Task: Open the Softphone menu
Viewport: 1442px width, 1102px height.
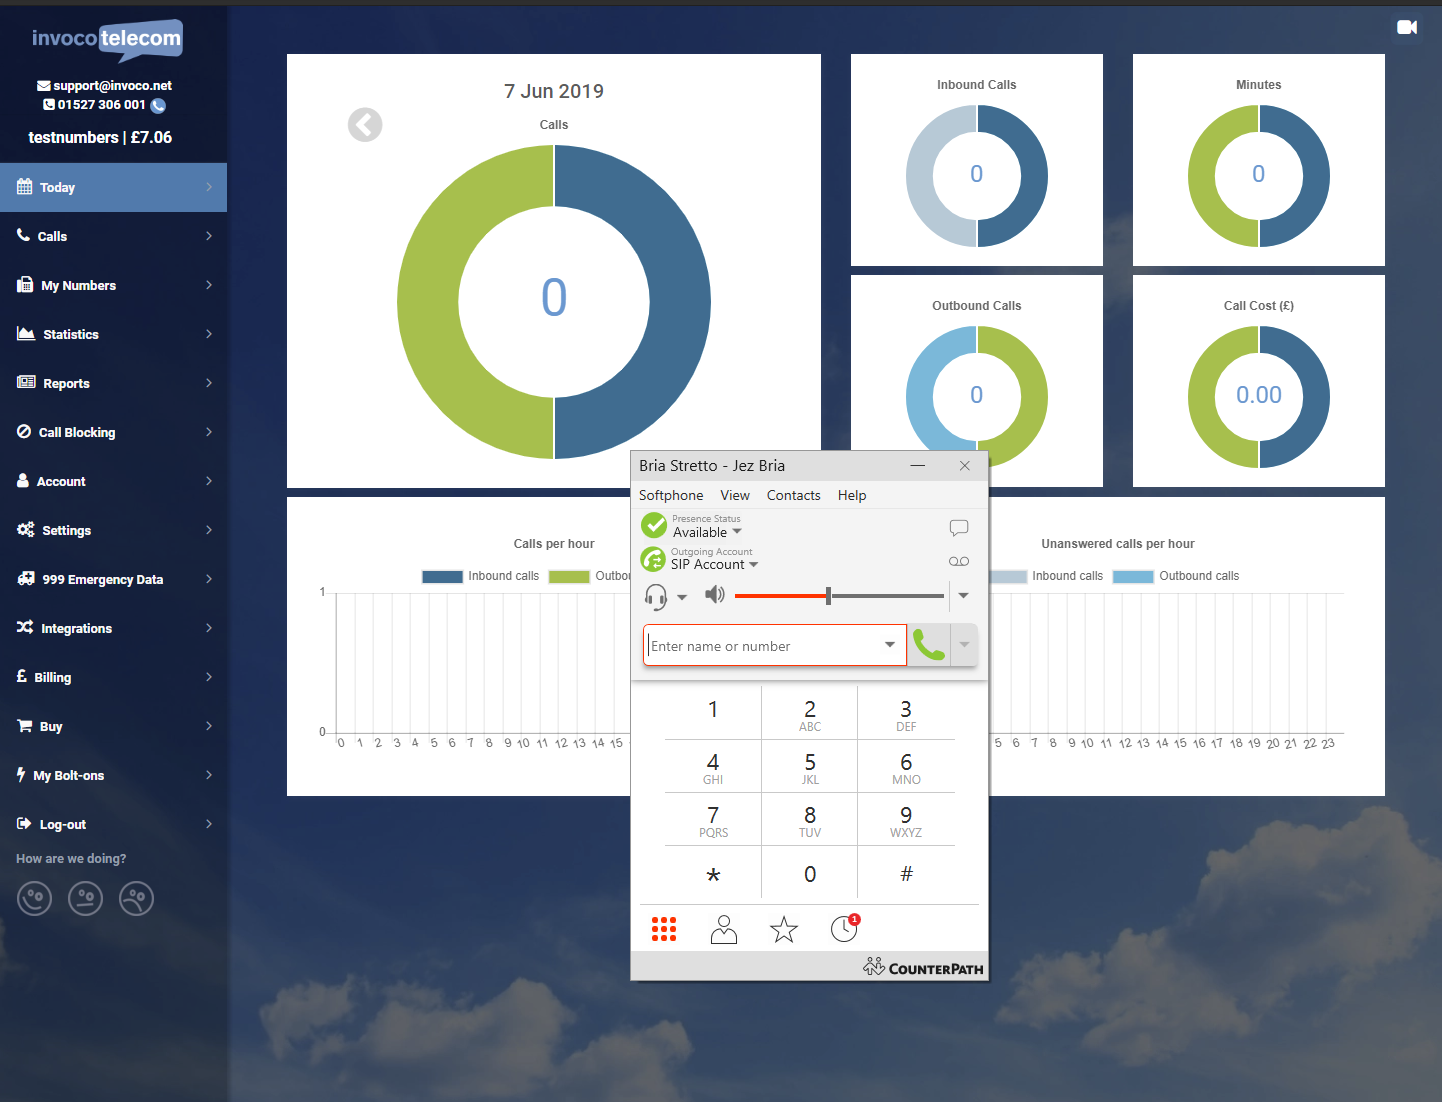Action: pyautogui.click(x=670, y=495)
